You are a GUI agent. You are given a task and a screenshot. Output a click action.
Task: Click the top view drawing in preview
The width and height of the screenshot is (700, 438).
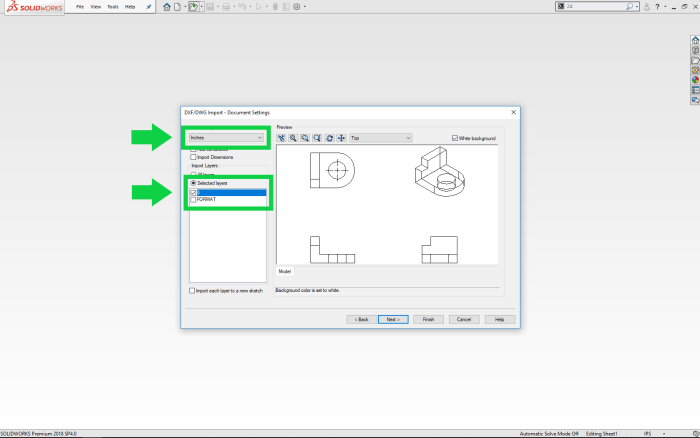(333, 170)
